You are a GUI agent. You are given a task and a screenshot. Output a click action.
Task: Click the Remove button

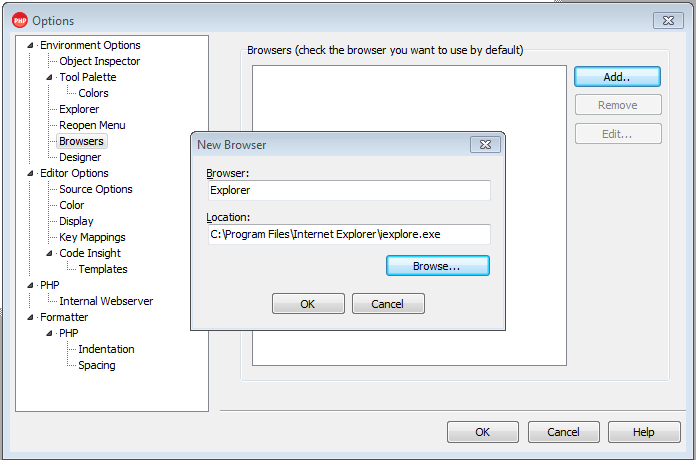pos(618,105)
